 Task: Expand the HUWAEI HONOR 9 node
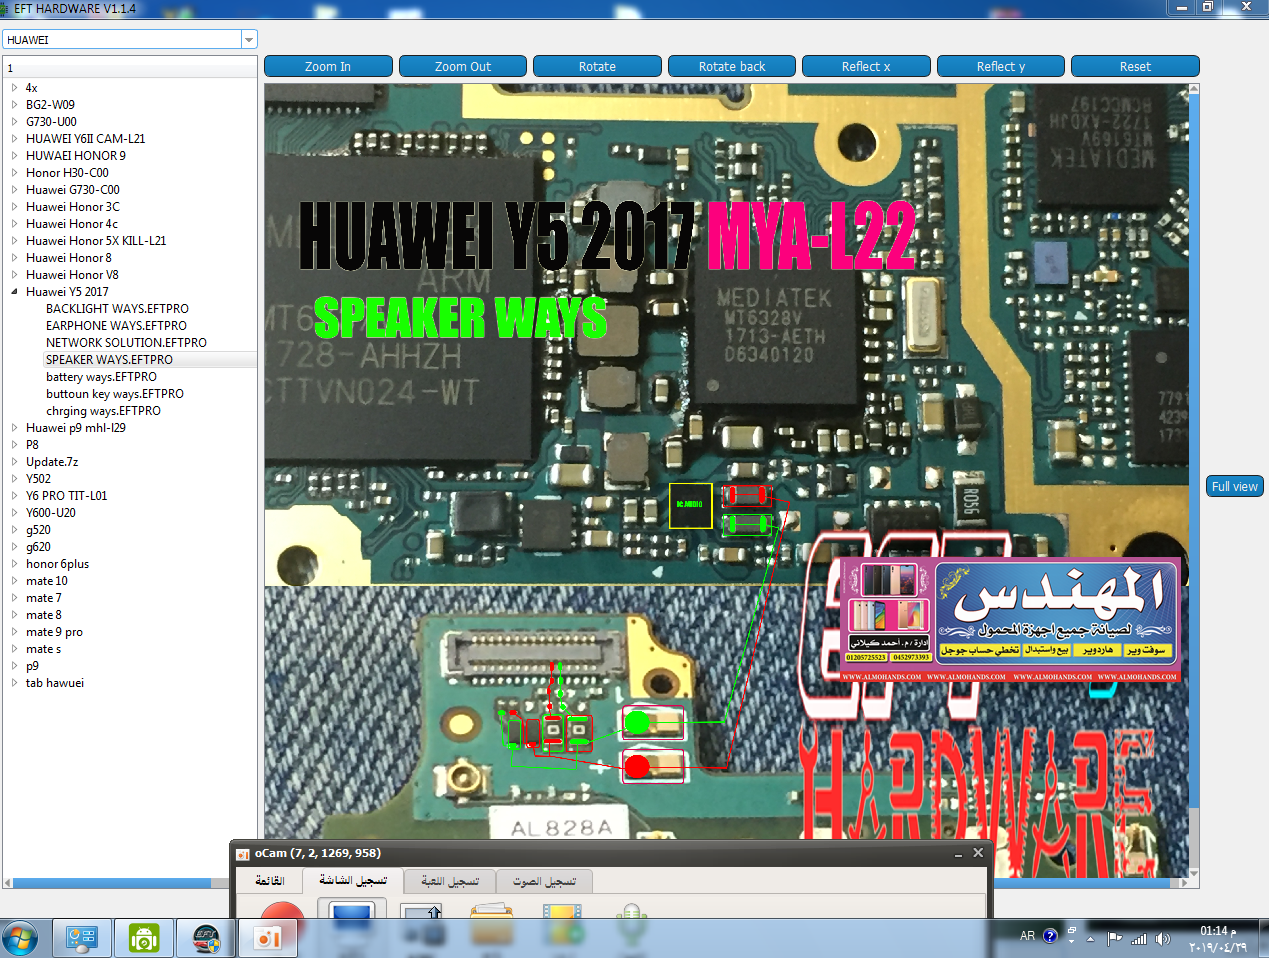(x=14, y=156)
